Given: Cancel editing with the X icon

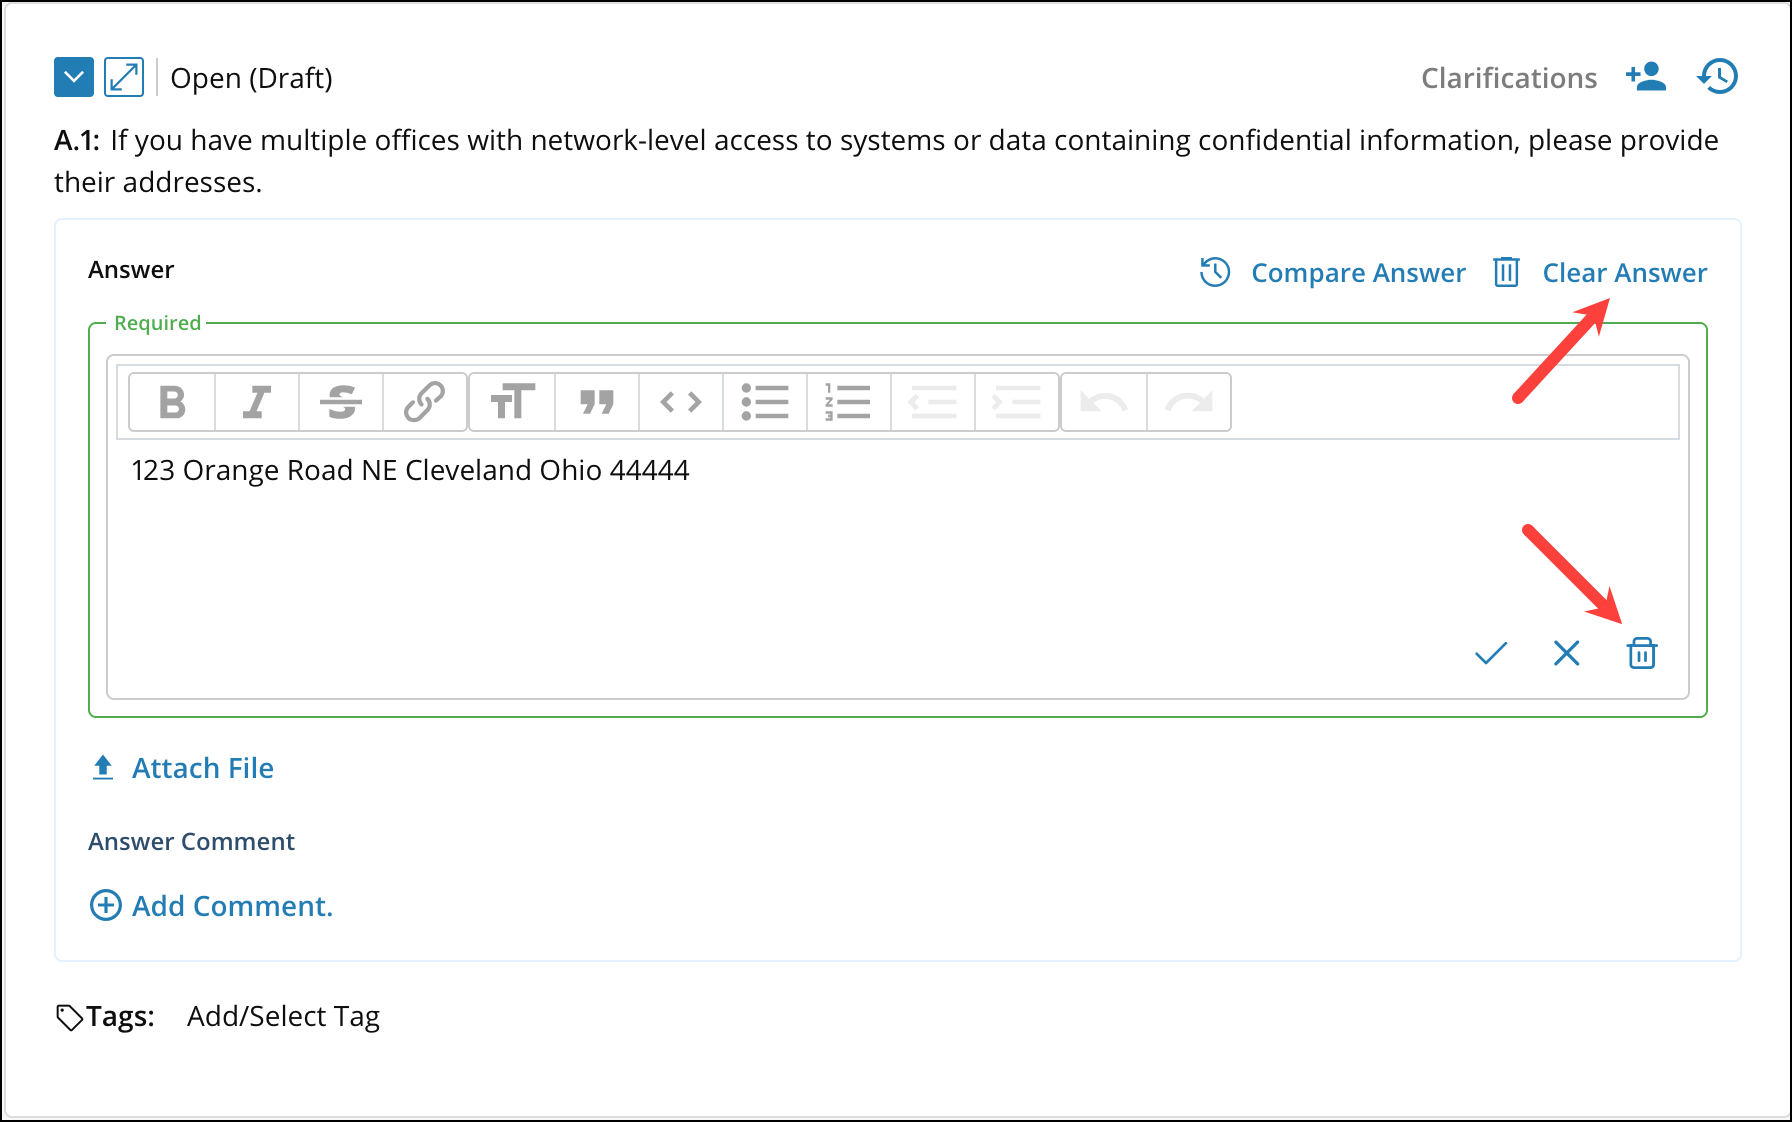Looking at the screenshot, I should click(x=1566, y=653).
